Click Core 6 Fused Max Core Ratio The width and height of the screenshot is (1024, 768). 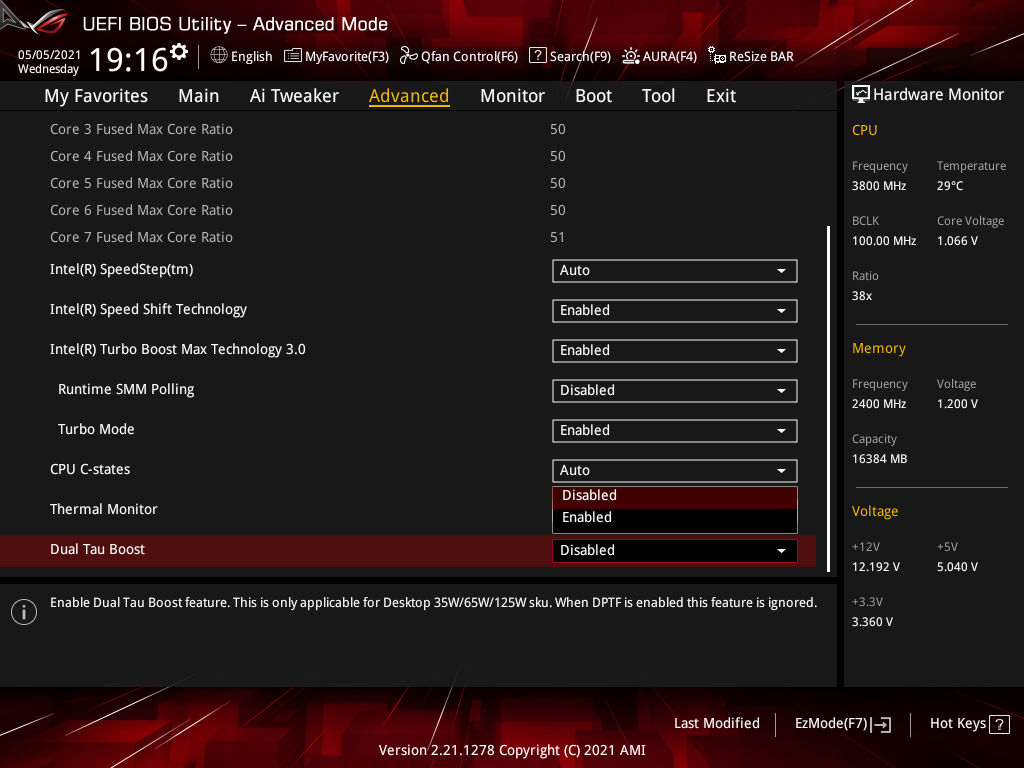coord(141,210)
